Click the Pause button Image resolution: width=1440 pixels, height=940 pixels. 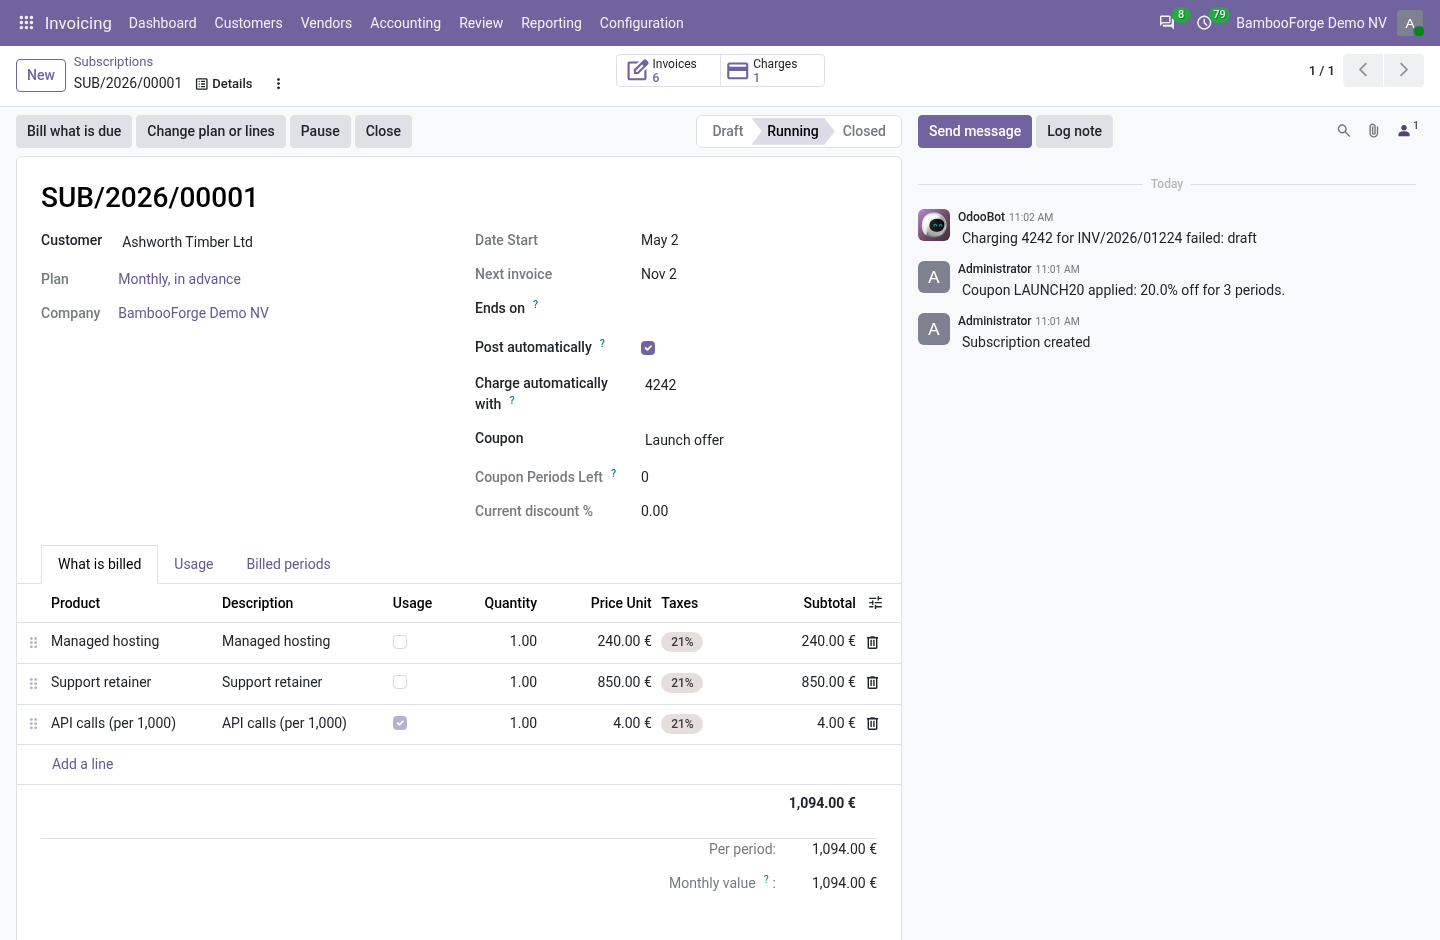tap(320, 131)
